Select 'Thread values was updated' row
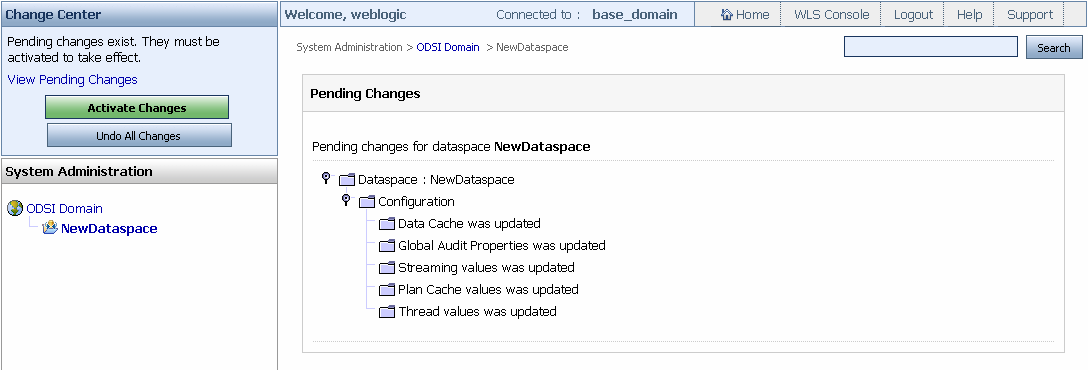This screenshot has width=1088, height=370. (477, 312)
